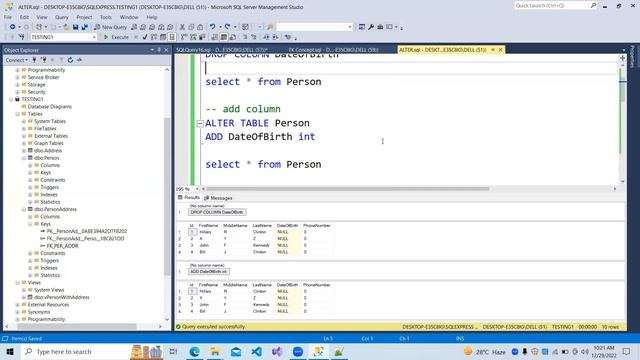Toggle Results to File mode
The image size is (640, 360).
(x=233, y=37)
